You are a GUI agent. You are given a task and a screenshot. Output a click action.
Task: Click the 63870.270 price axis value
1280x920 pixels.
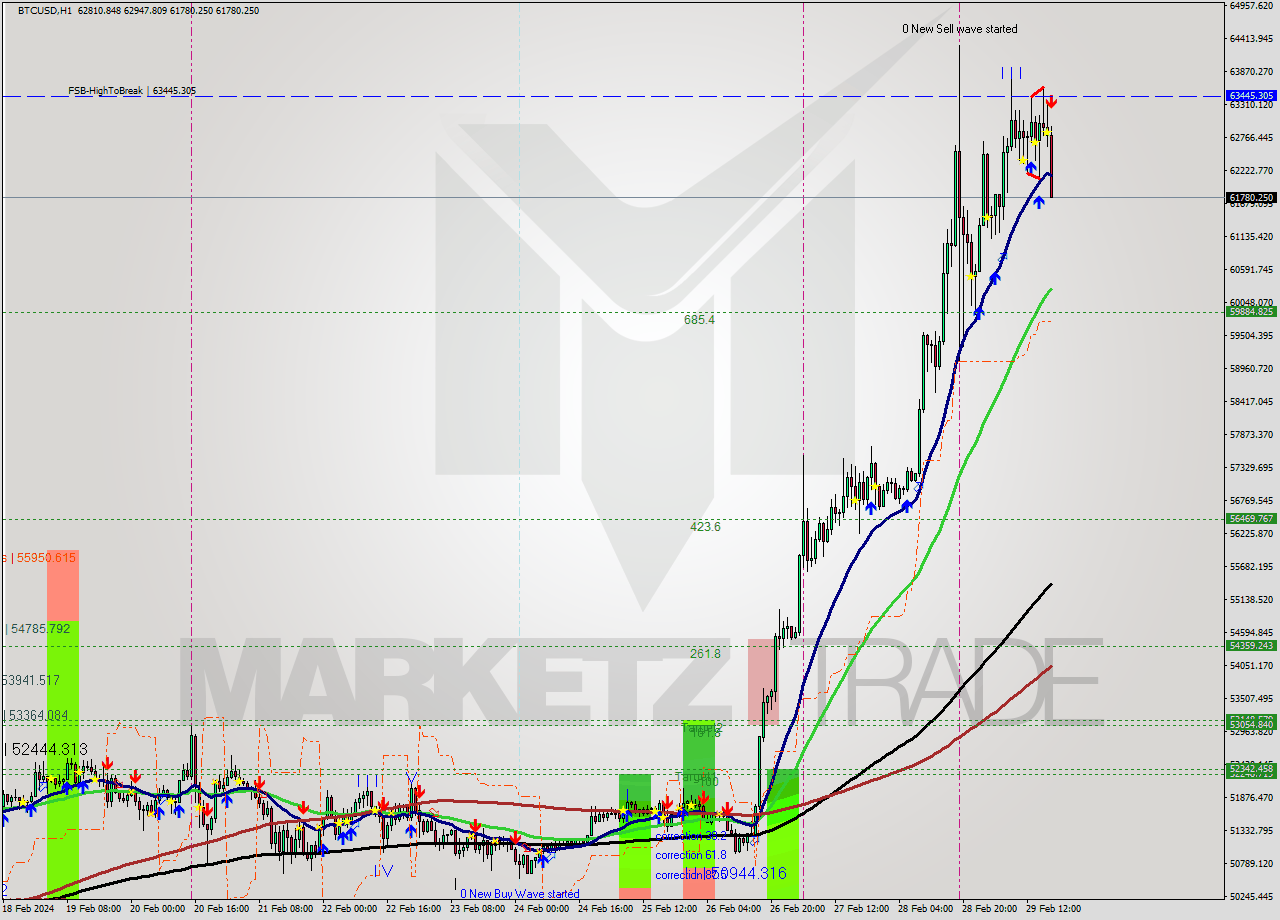1251,72
